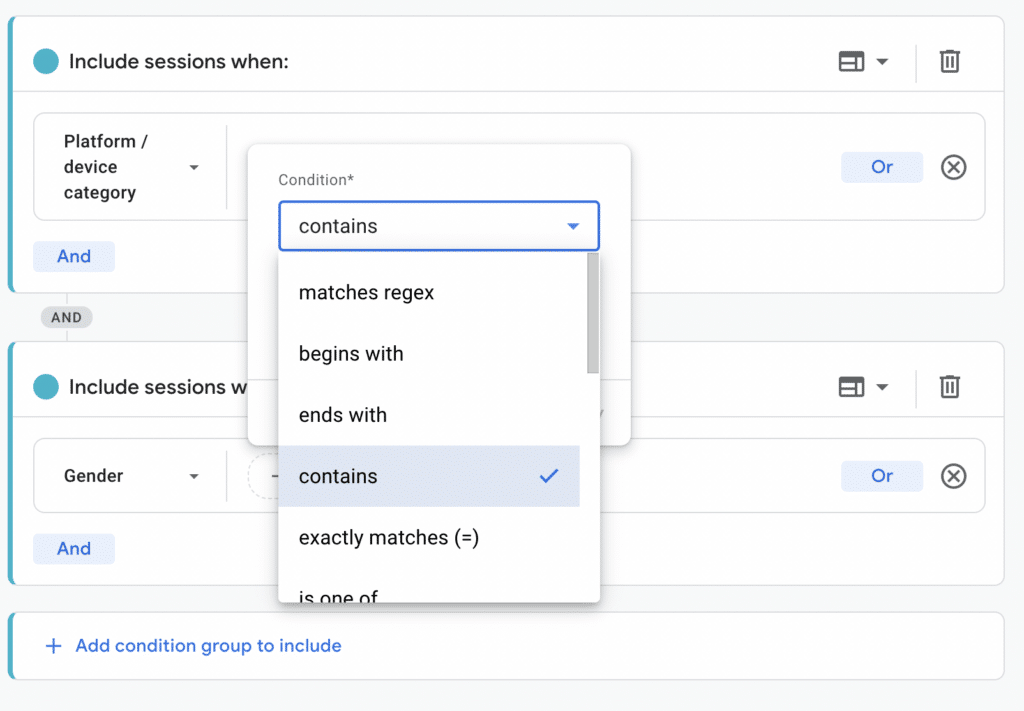
Task: Open condition scoping icon in first group
Action: 851,61
